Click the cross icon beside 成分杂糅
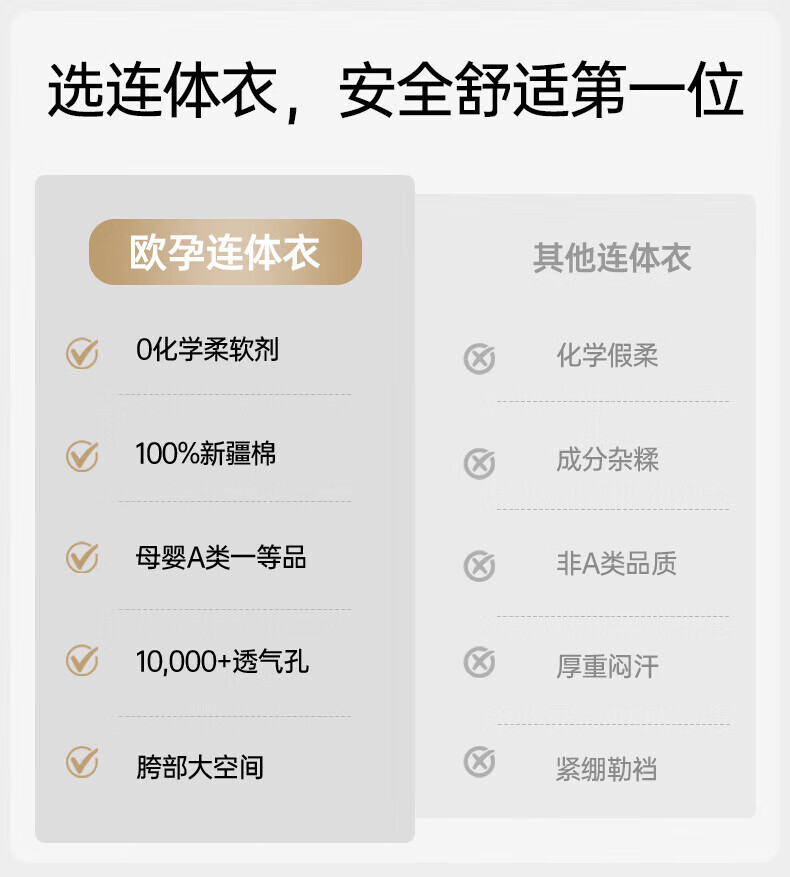790x877 pixels. point(480,463)
